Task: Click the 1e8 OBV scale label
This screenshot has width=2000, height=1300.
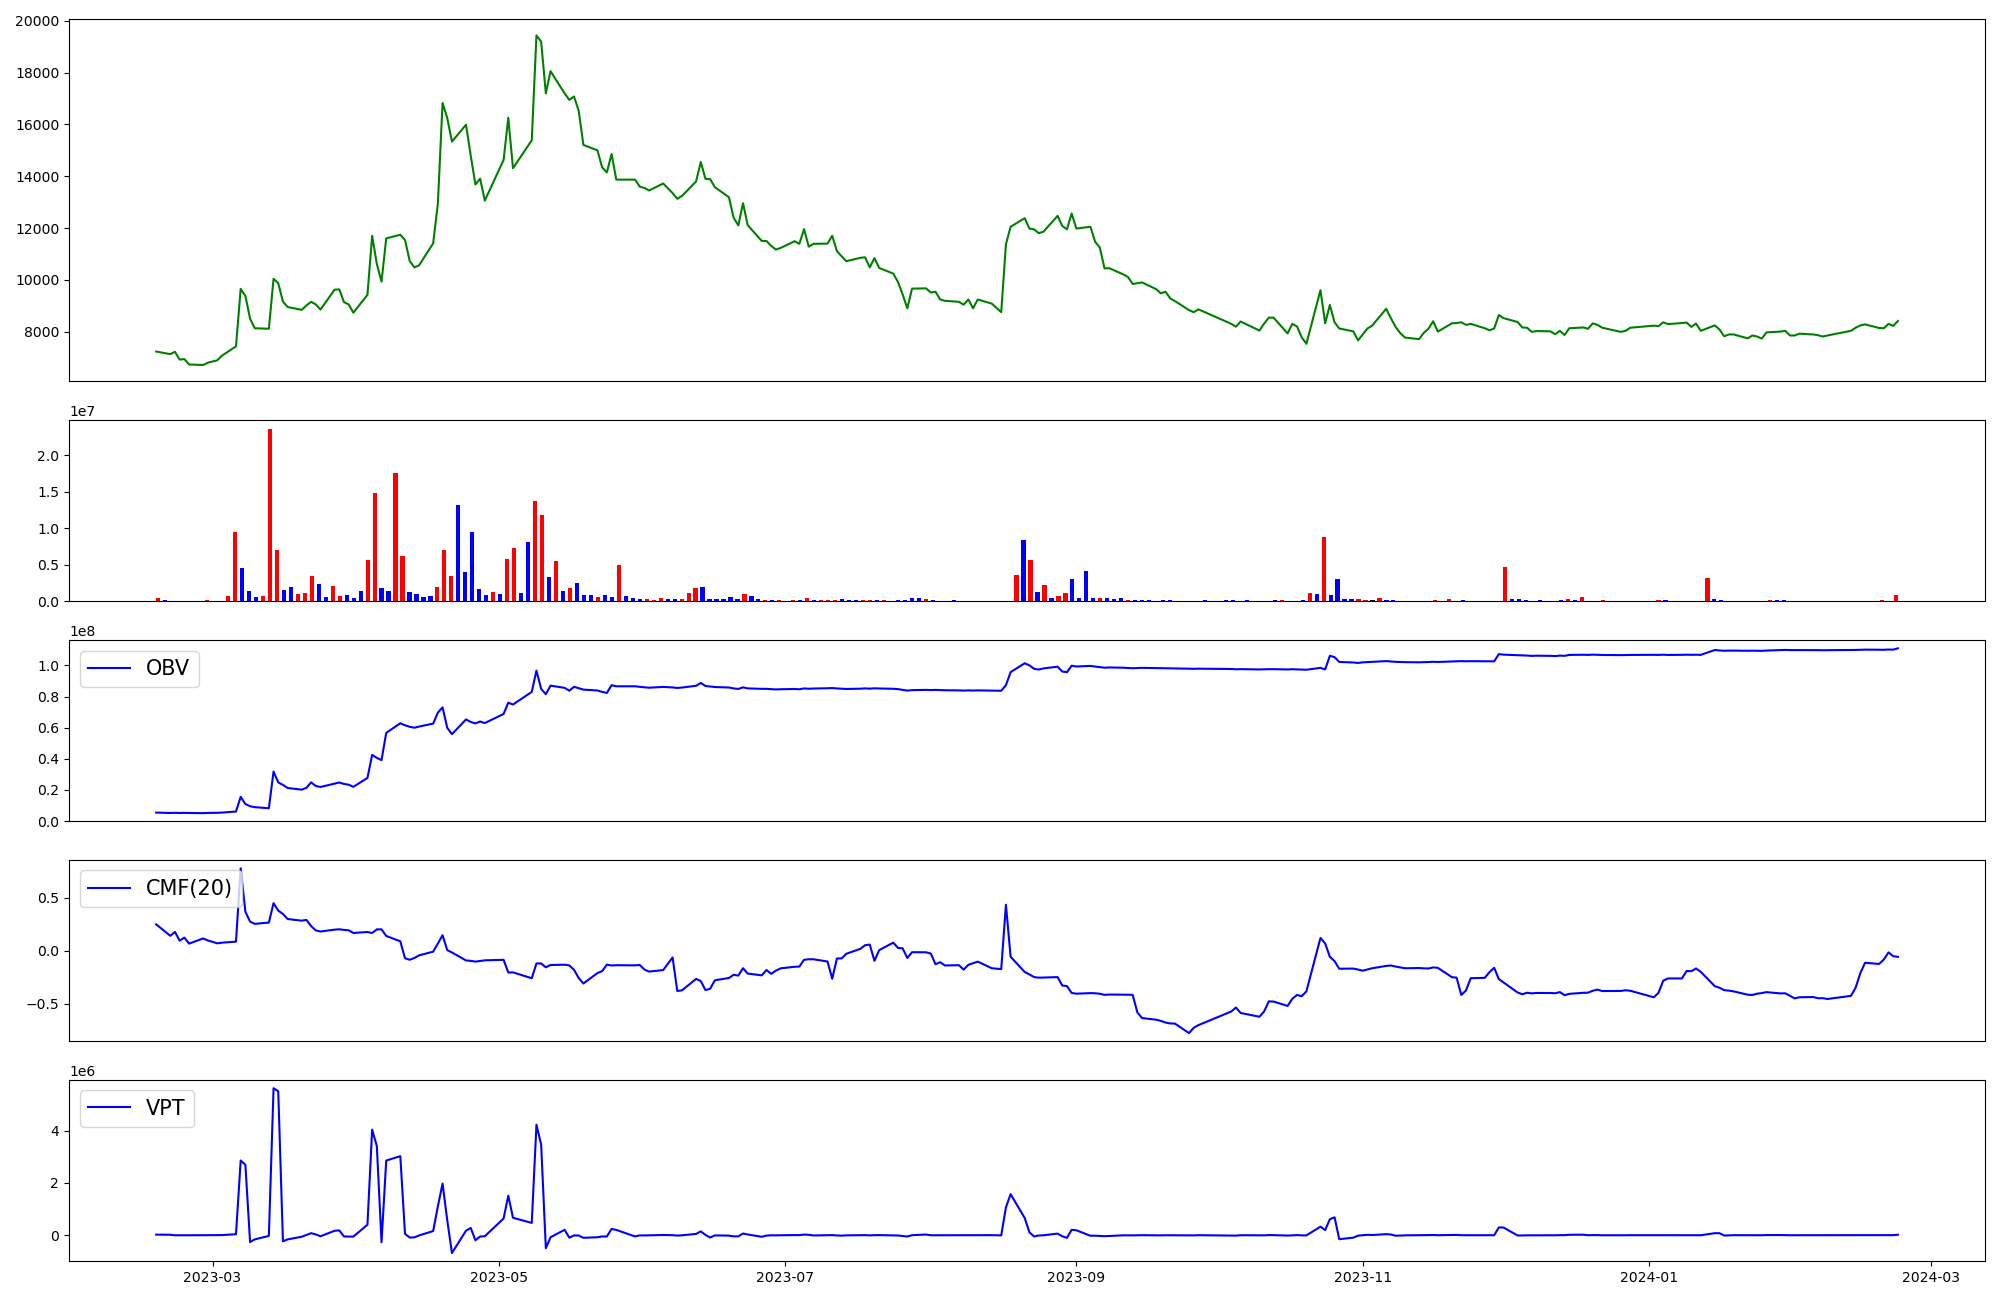Action: tap(82, 631)
